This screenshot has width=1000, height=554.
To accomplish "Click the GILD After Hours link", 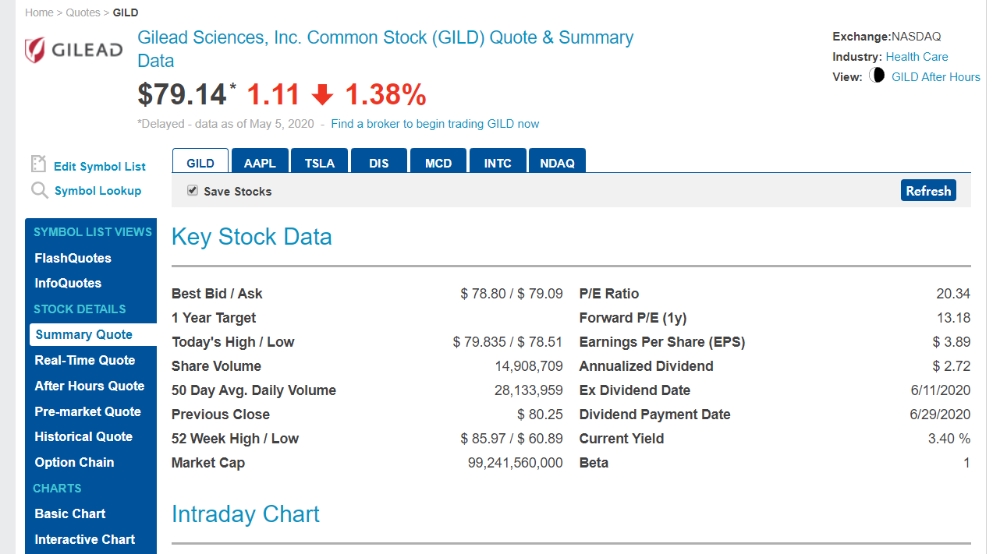I will (x=935, y=77).
